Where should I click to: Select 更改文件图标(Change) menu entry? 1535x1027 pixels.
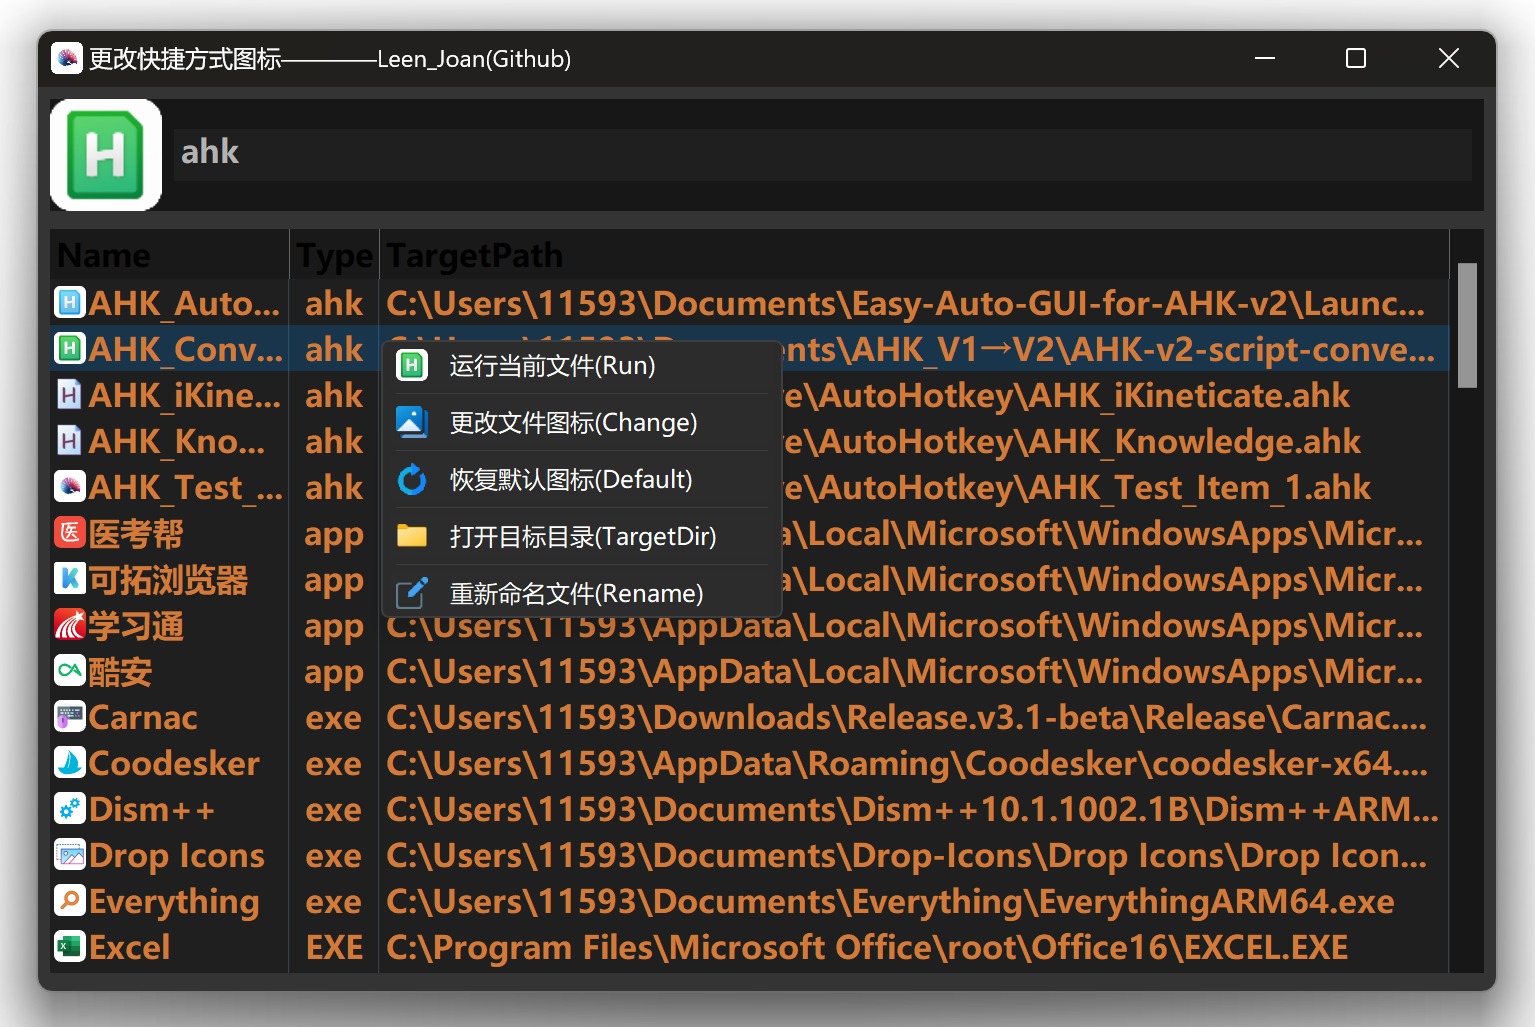pos(573,423)
